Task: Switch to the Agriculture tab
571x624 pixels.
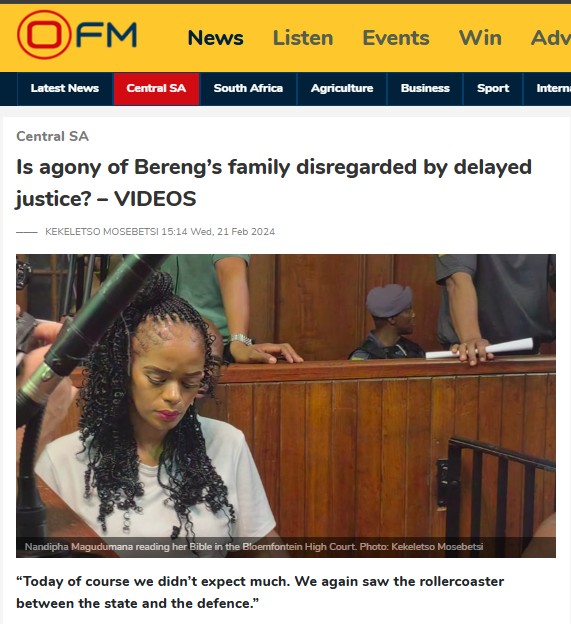Action: 342,88
